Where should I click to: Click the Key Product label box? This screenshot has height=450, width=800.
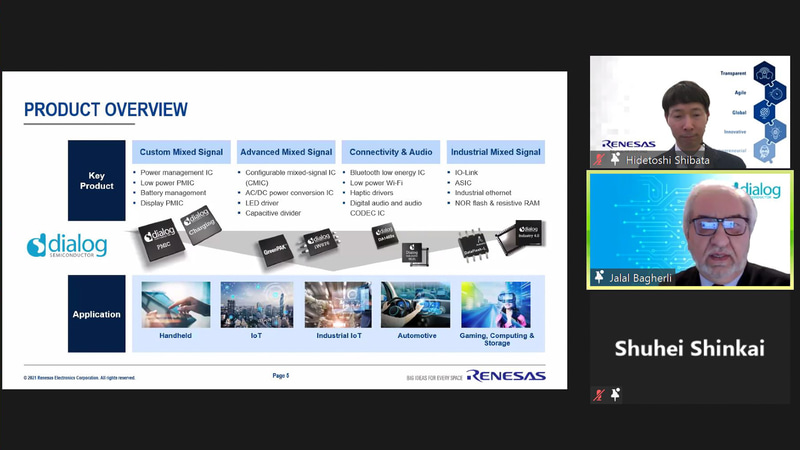pyautogui.click(x=96, y=181)
